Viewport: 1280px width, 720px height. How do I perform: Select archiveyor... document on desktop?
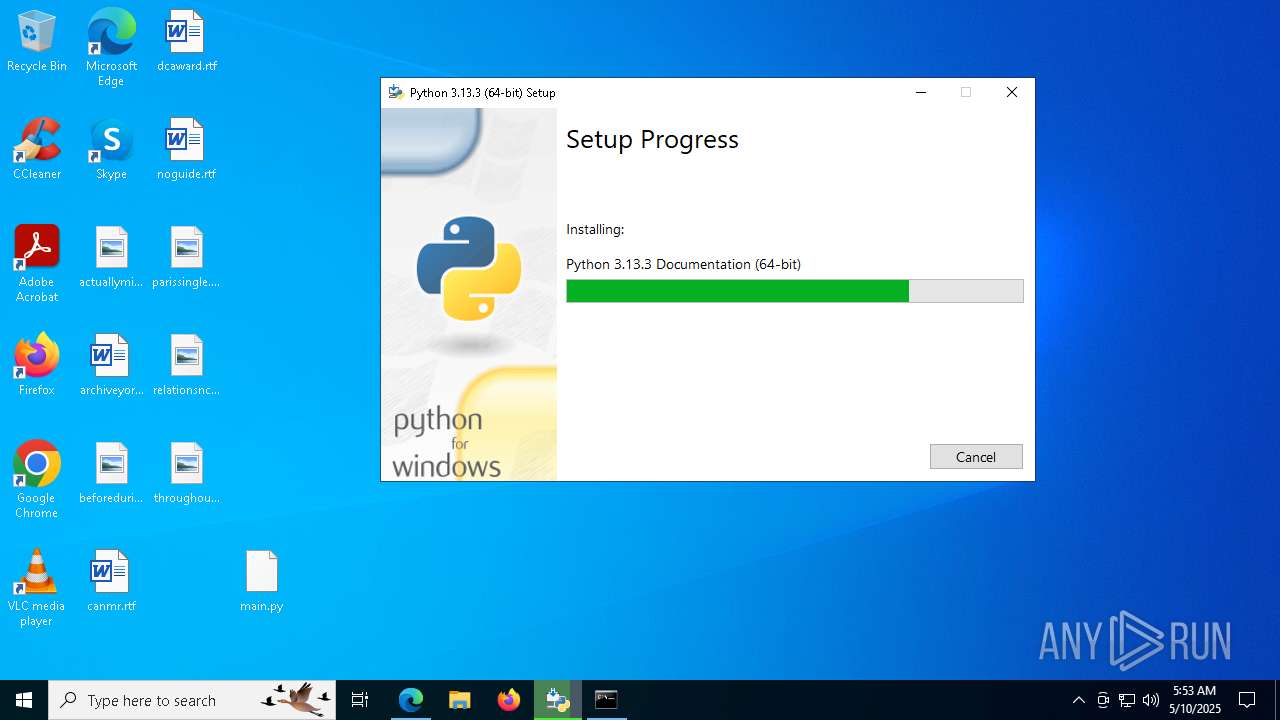111,366
